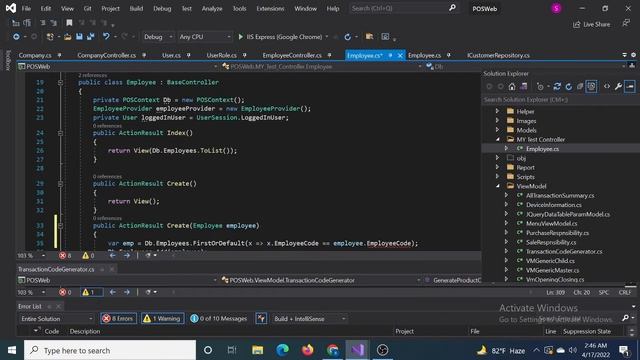
Task: Go to next issue arrow in editor status
Action: coord(127,256)
